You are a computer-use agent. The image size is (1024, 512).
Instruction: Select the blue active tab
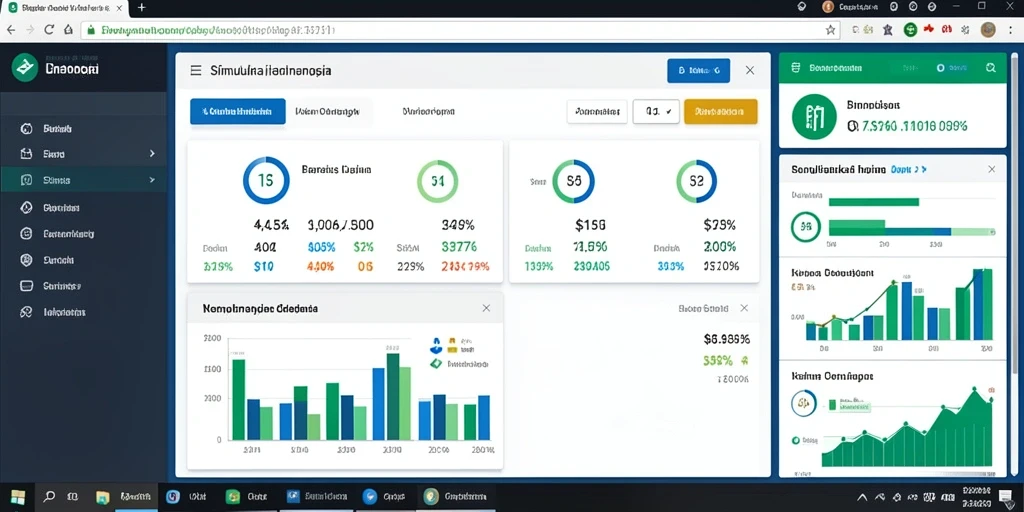(x=238, y=112)
